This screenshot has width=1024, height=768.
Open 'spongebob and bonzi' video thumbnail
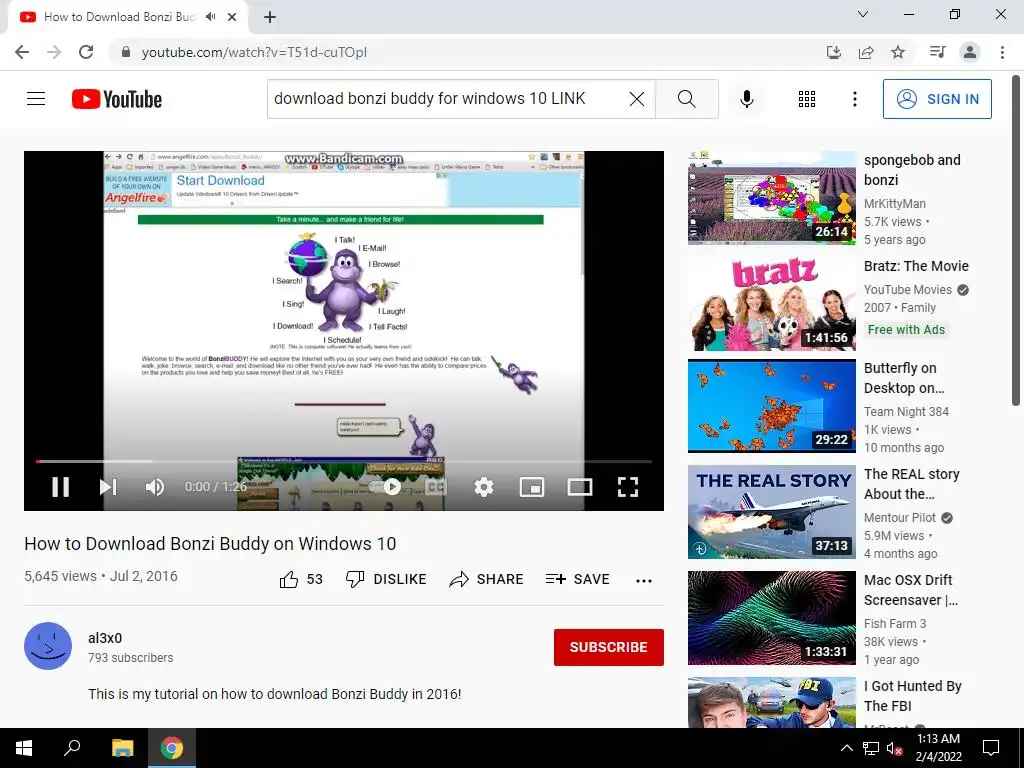point(772,198)
